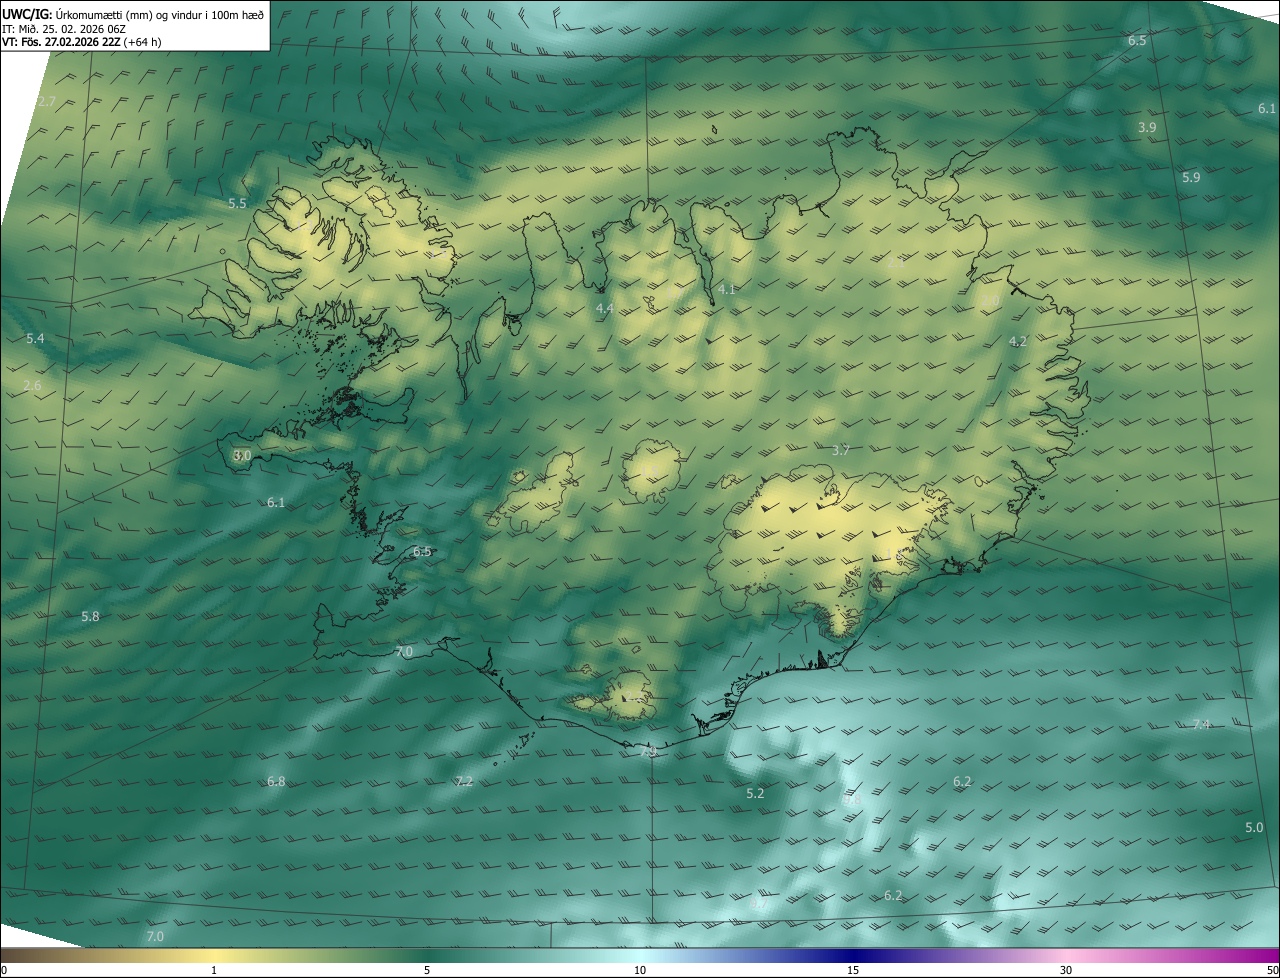Click the 15 tick on the colour scale
Viewport: 1280px width, 978px height.
click(x=853, y=970)
